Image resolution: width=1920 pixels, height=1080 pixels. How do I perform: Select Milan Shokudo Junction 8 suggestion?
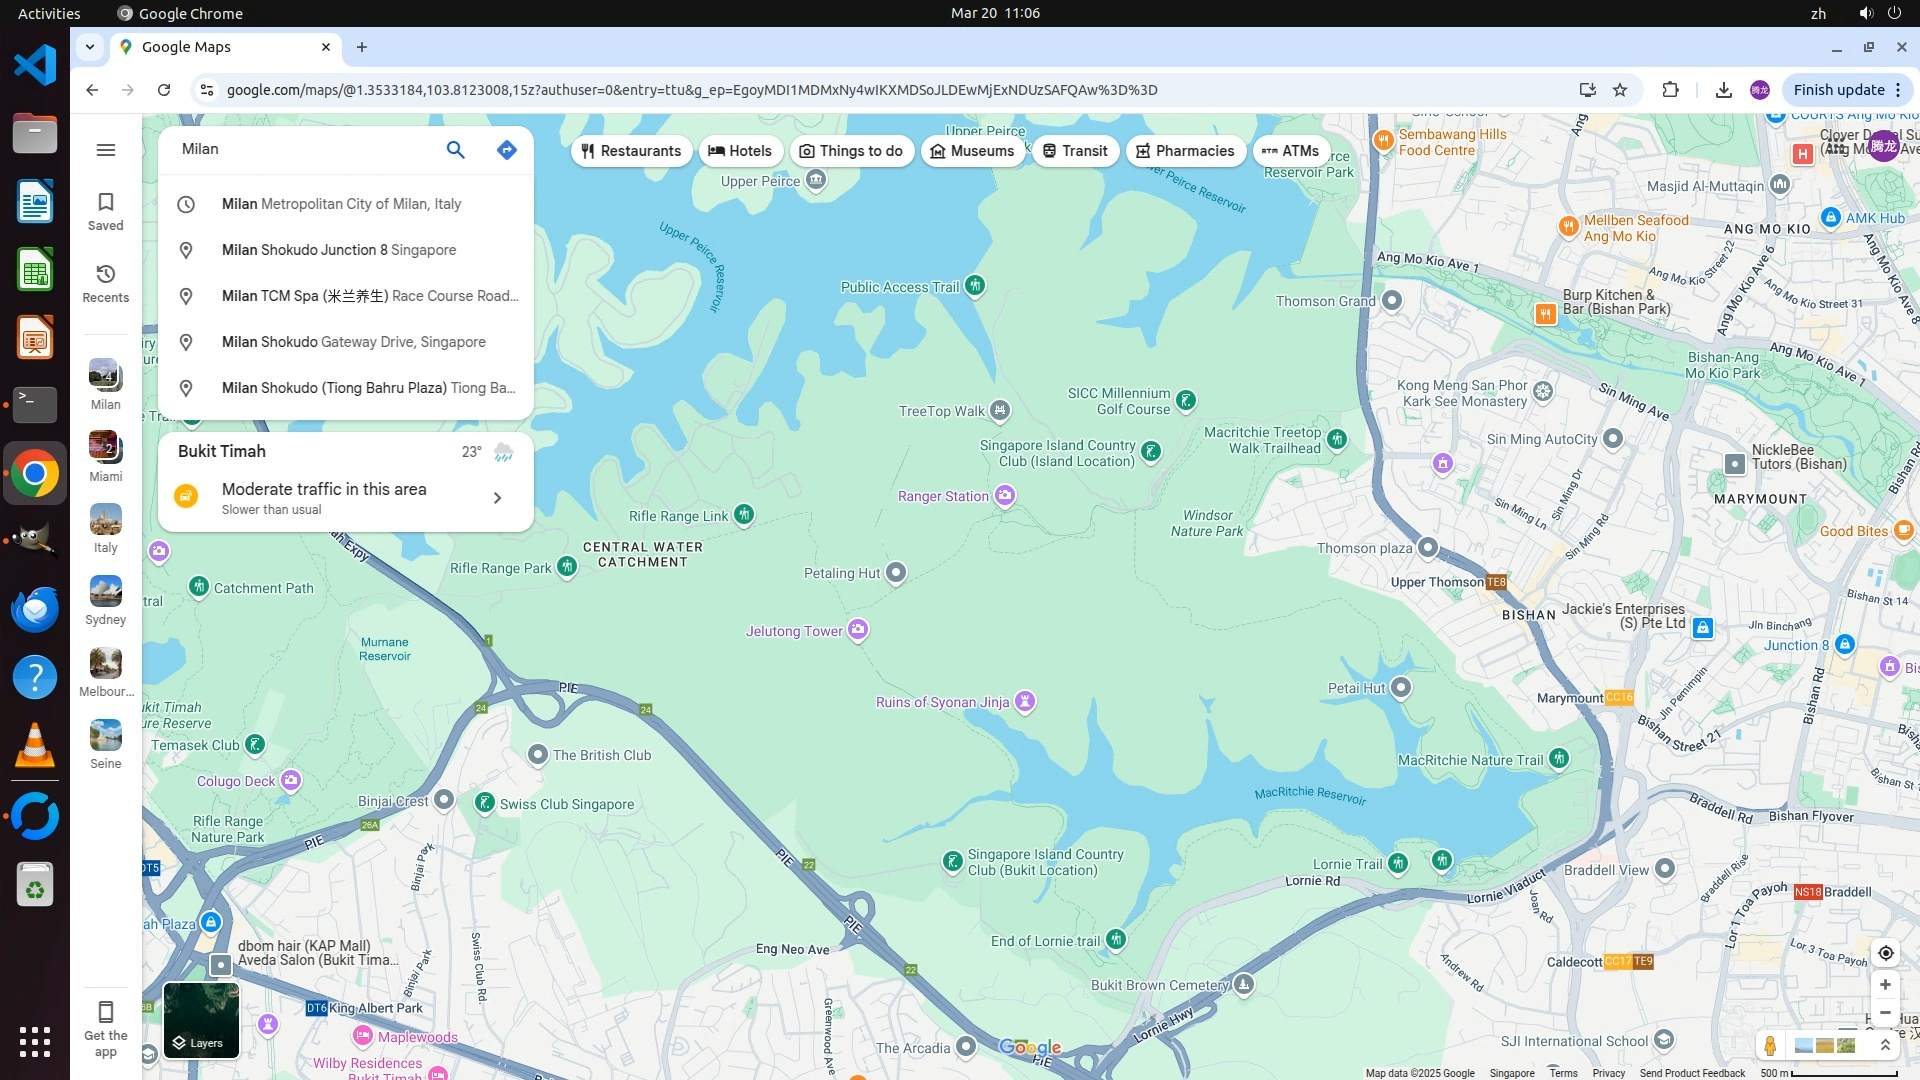coord(339,250)
